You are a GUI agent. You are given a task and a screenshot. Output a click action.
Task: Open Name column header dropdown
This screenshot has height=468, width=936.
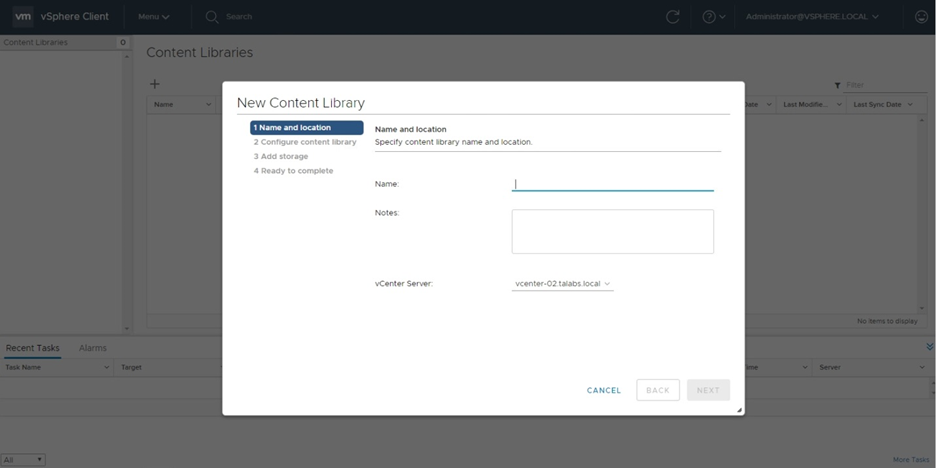tap(208, 104)
